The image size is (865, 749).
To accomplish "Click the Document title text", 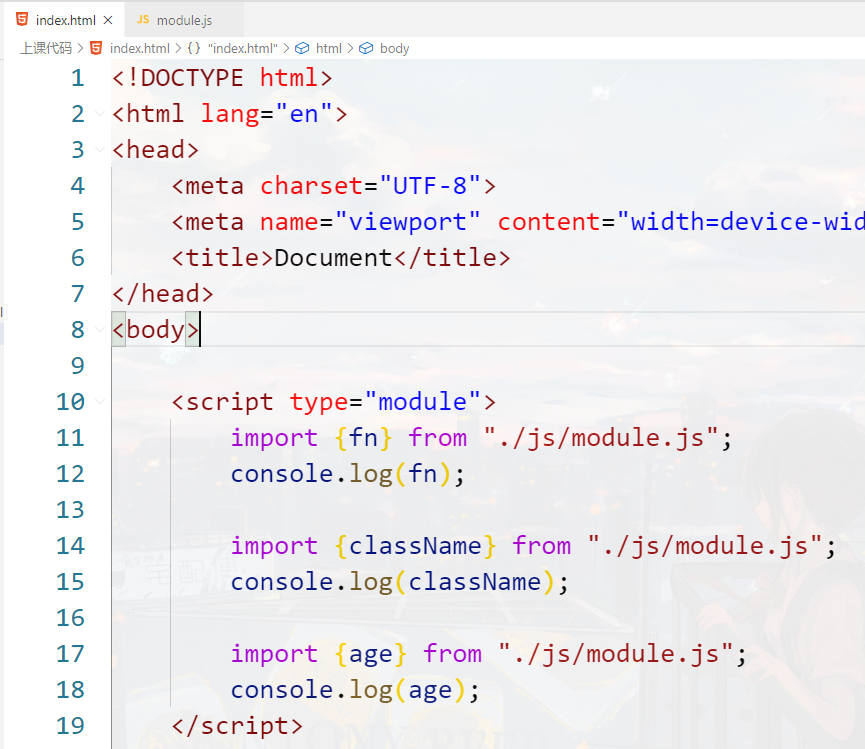I will tap(333, 258).
